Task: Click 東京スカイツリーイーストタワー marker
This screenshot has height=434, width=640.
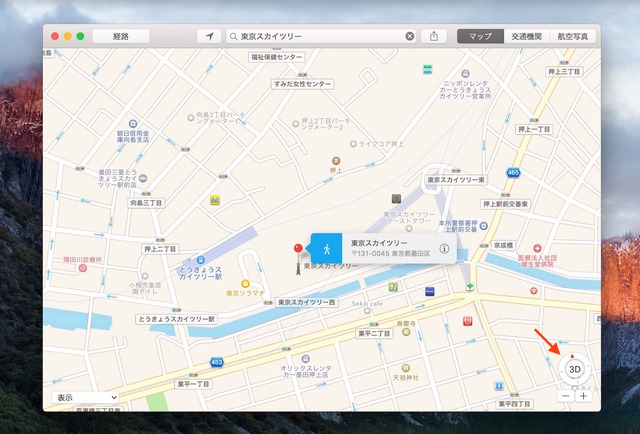Action: pyautogui.click(x=409, y=228)
